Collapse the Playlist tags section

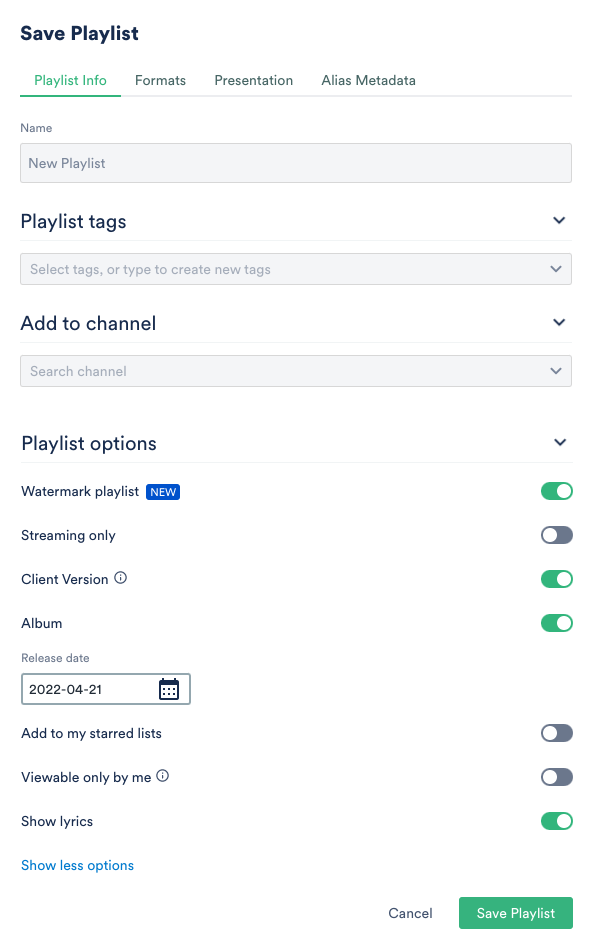(558, 220)
